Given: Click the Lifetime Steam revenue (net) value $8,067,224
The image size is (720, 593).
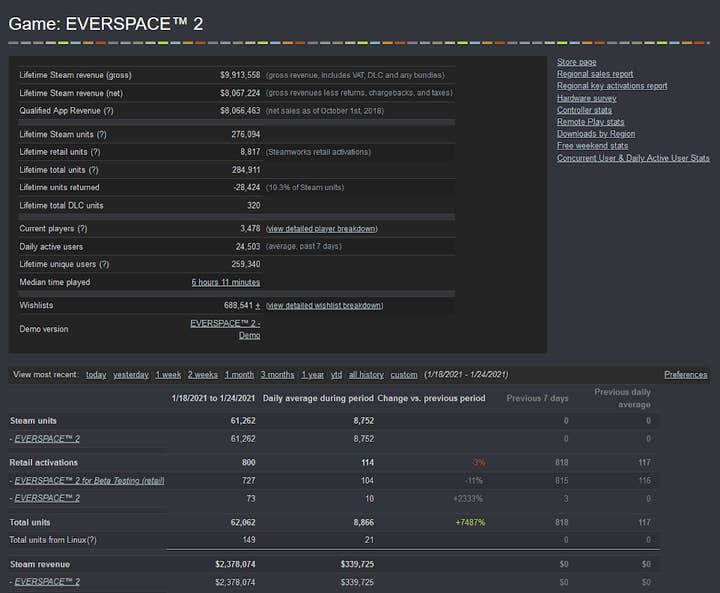Looking at the screenshot, I should [x=240, y=93].
